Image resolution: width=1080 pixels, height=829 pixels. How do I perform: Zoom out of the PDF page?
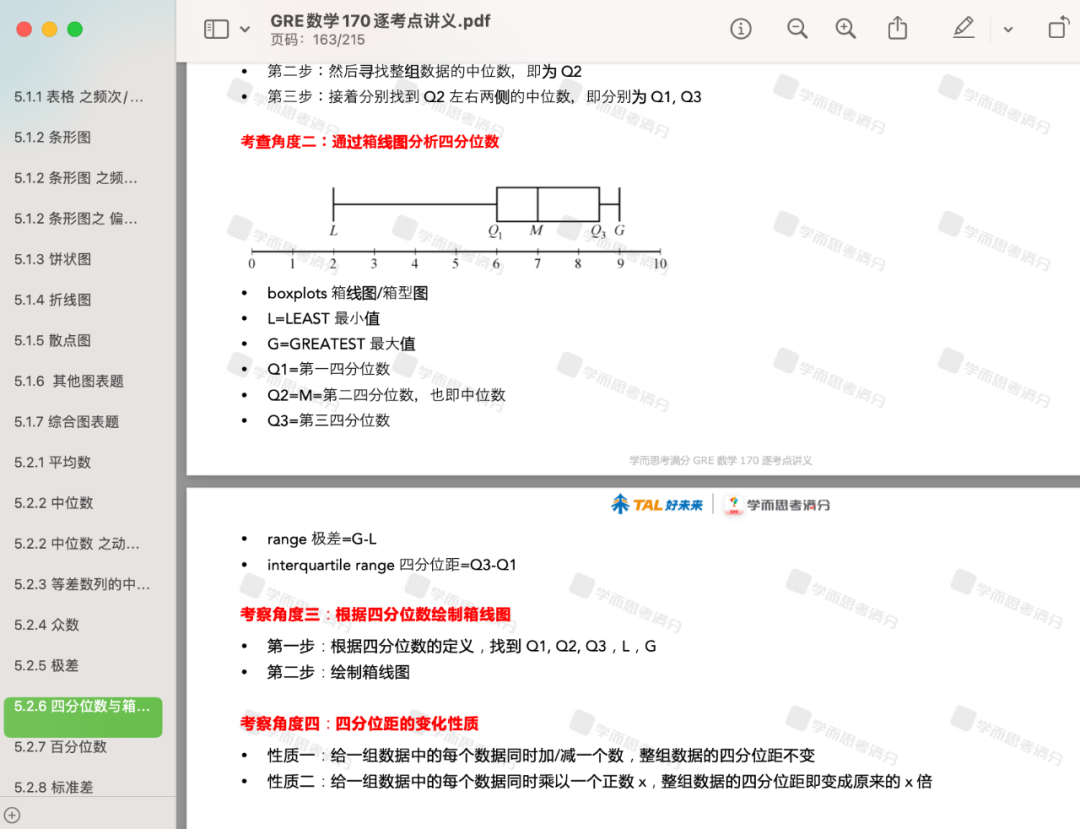tap(797, 29)
